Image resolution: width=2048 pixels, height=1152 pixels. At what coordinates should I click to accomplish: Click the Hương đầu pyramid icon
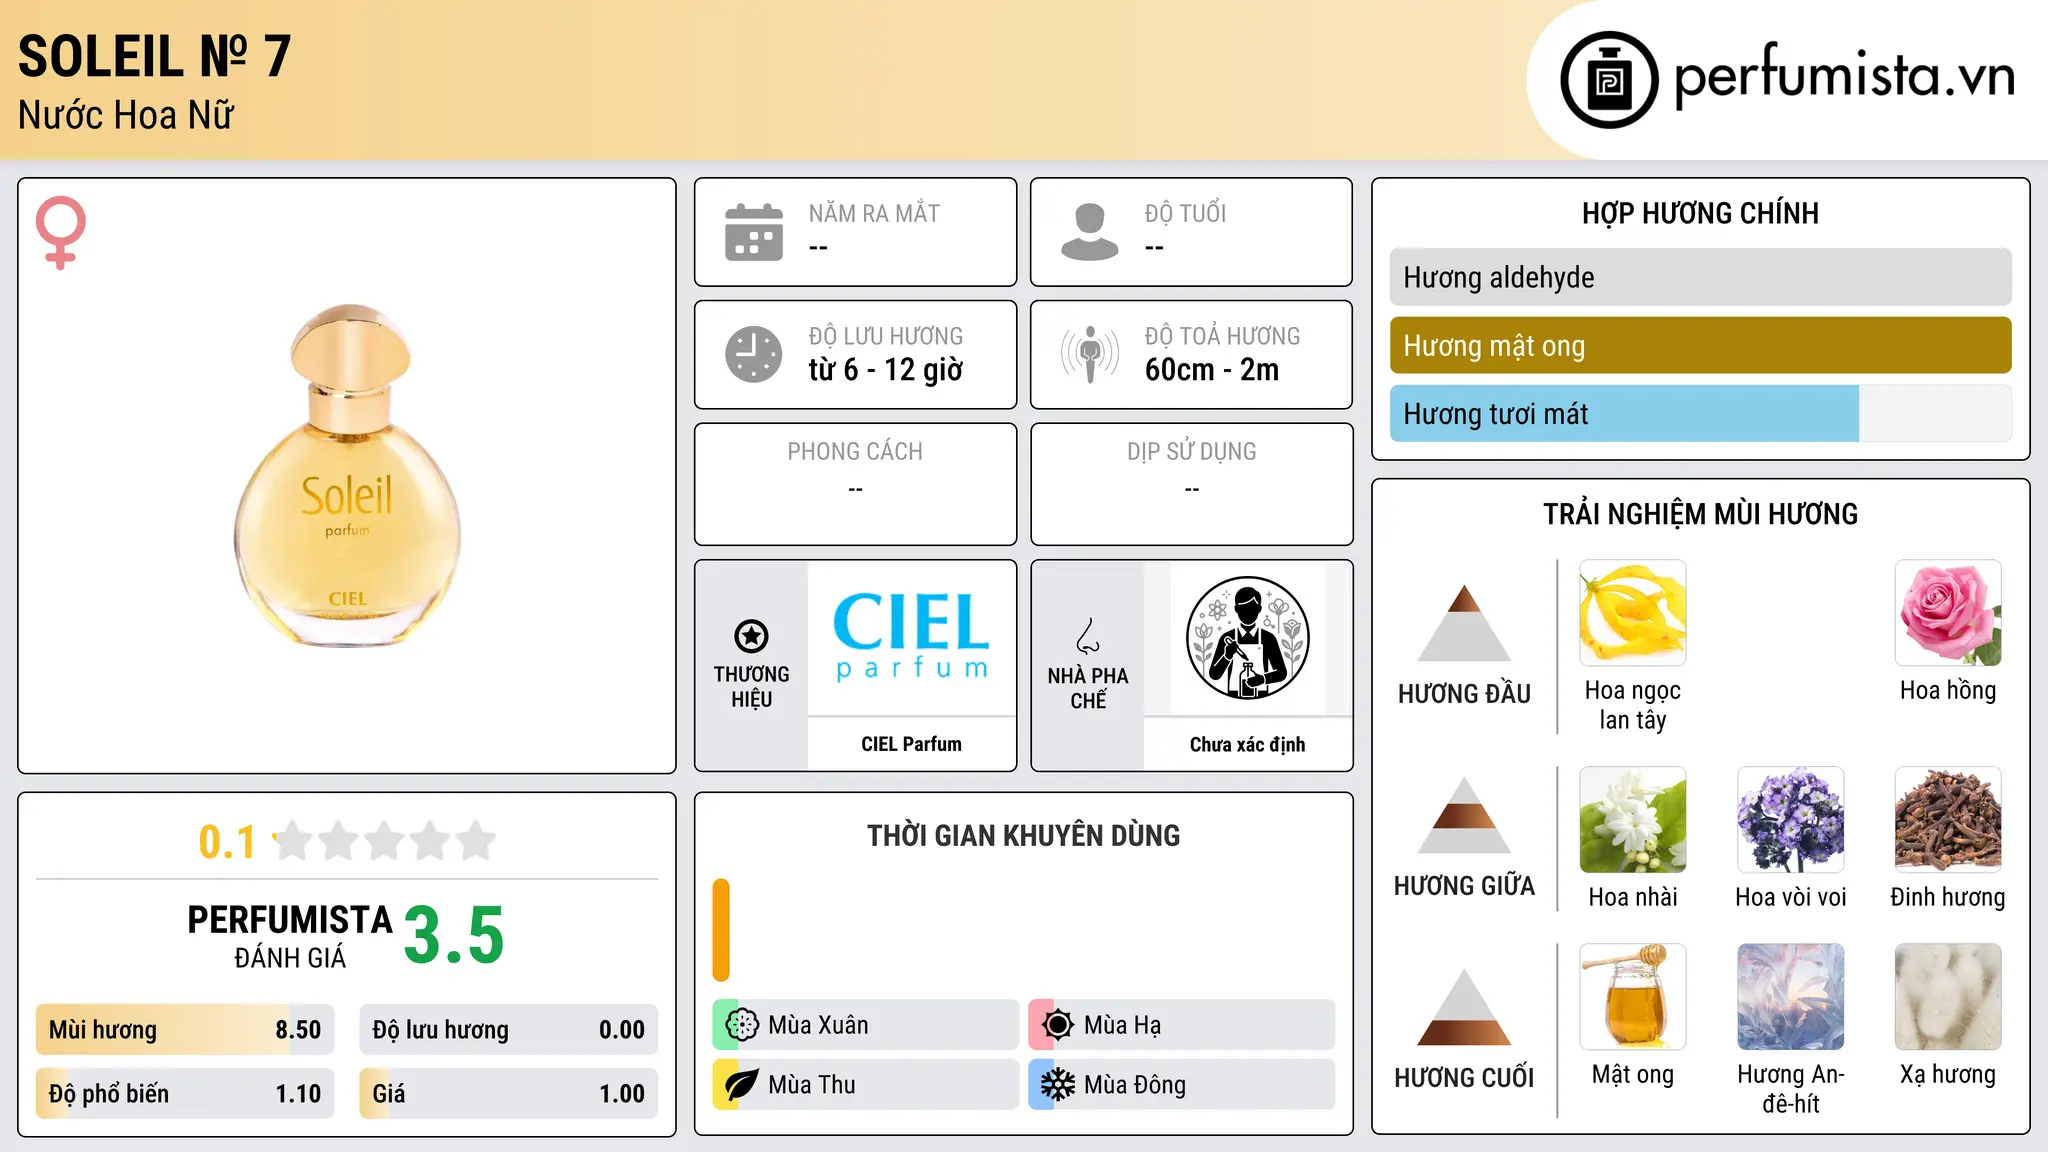[x=1464, y=623]
